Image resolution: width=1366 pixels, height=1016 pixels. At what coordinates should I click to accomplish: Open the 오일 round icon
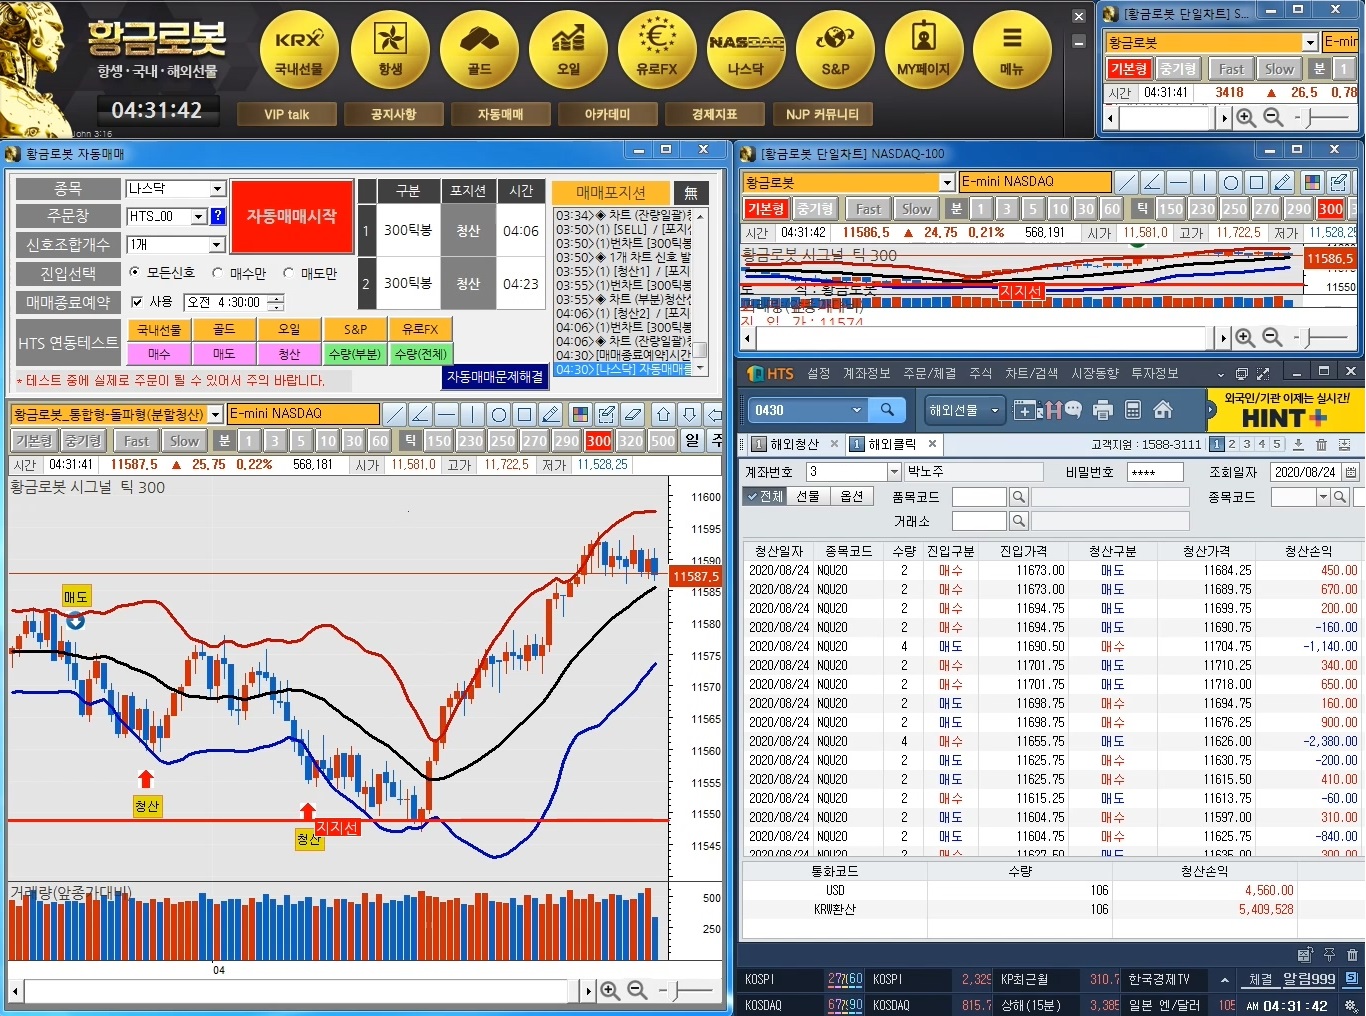point(568,50)
